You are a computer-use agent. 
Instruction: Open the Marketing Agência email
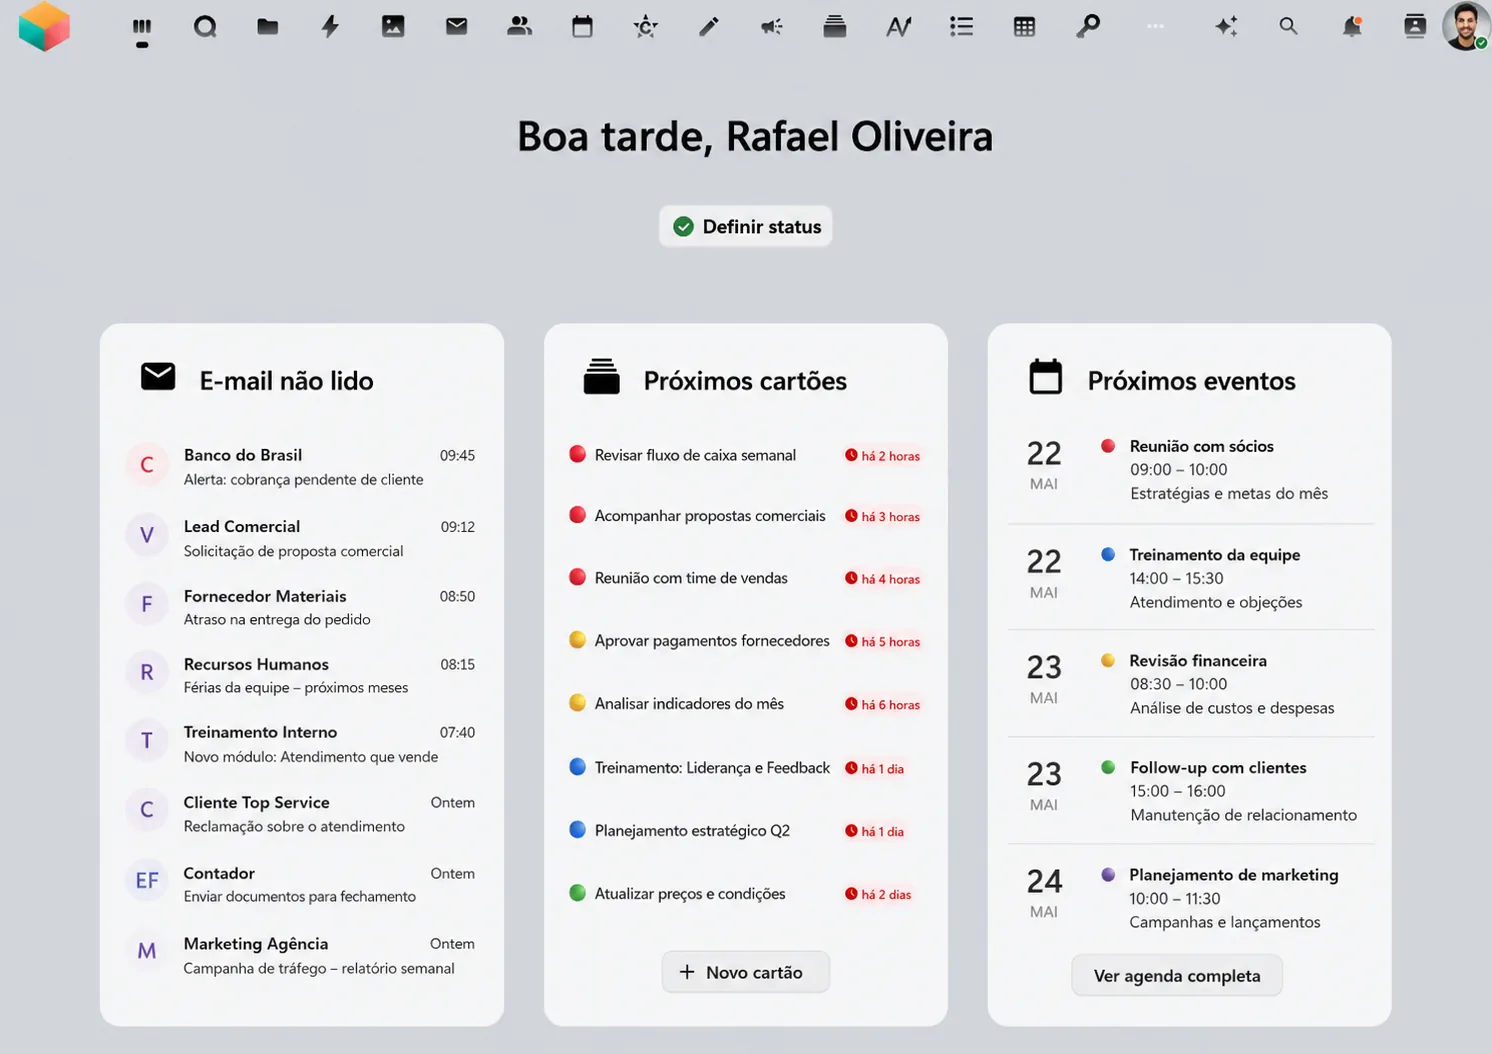(301, 955)
